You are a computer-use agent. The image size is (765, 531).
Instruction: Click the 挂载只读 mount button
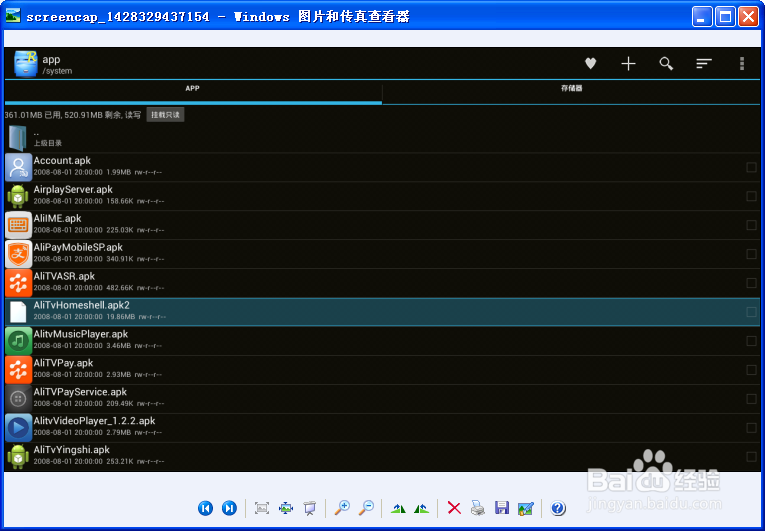165,115
